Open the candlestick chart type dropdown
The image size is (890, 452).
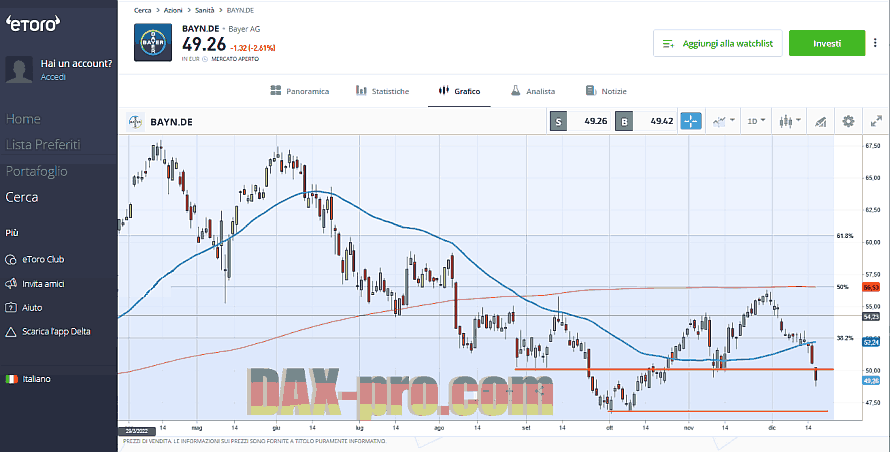coord(790,121)
